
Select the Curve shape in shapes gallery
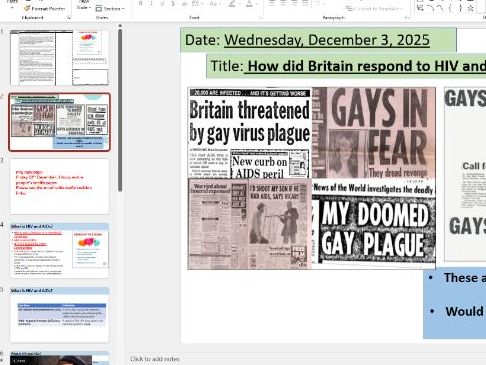coord(441,8)
